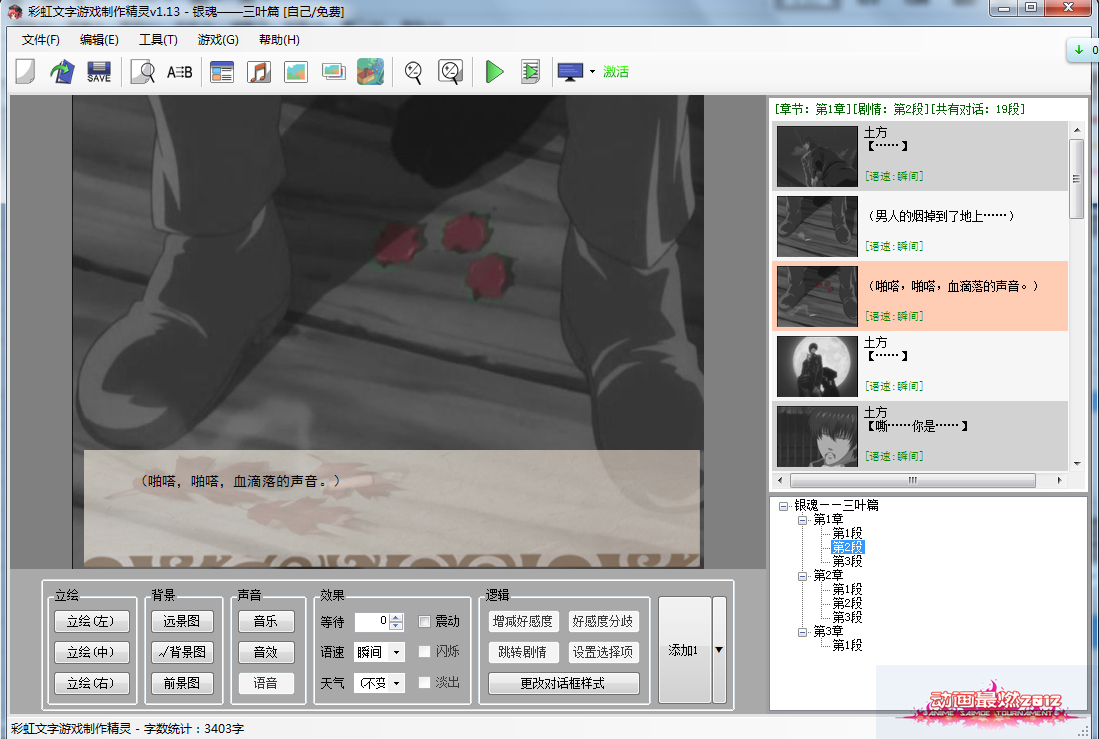Image resolution: width=1099 pixels, height=739 pixels.
Task: Click the 音乐 sound button
Action: [266, 621]
